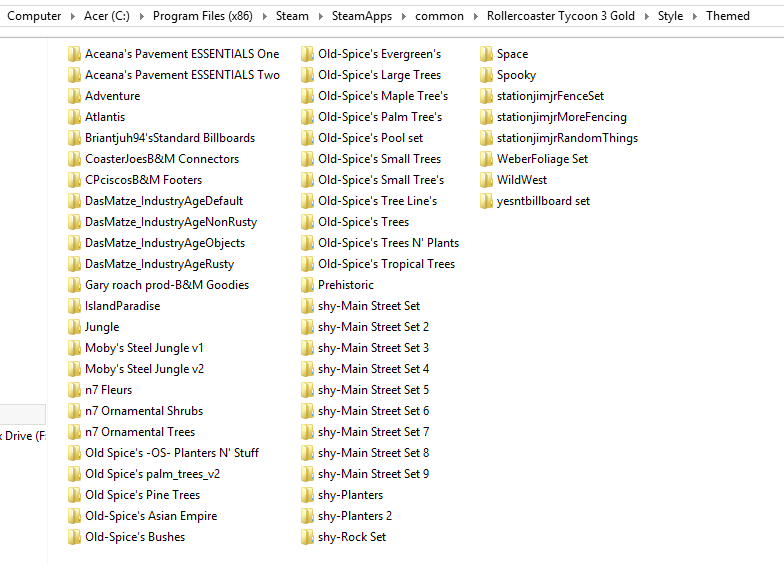Click the Spooky folder icon

pos(486,75)
